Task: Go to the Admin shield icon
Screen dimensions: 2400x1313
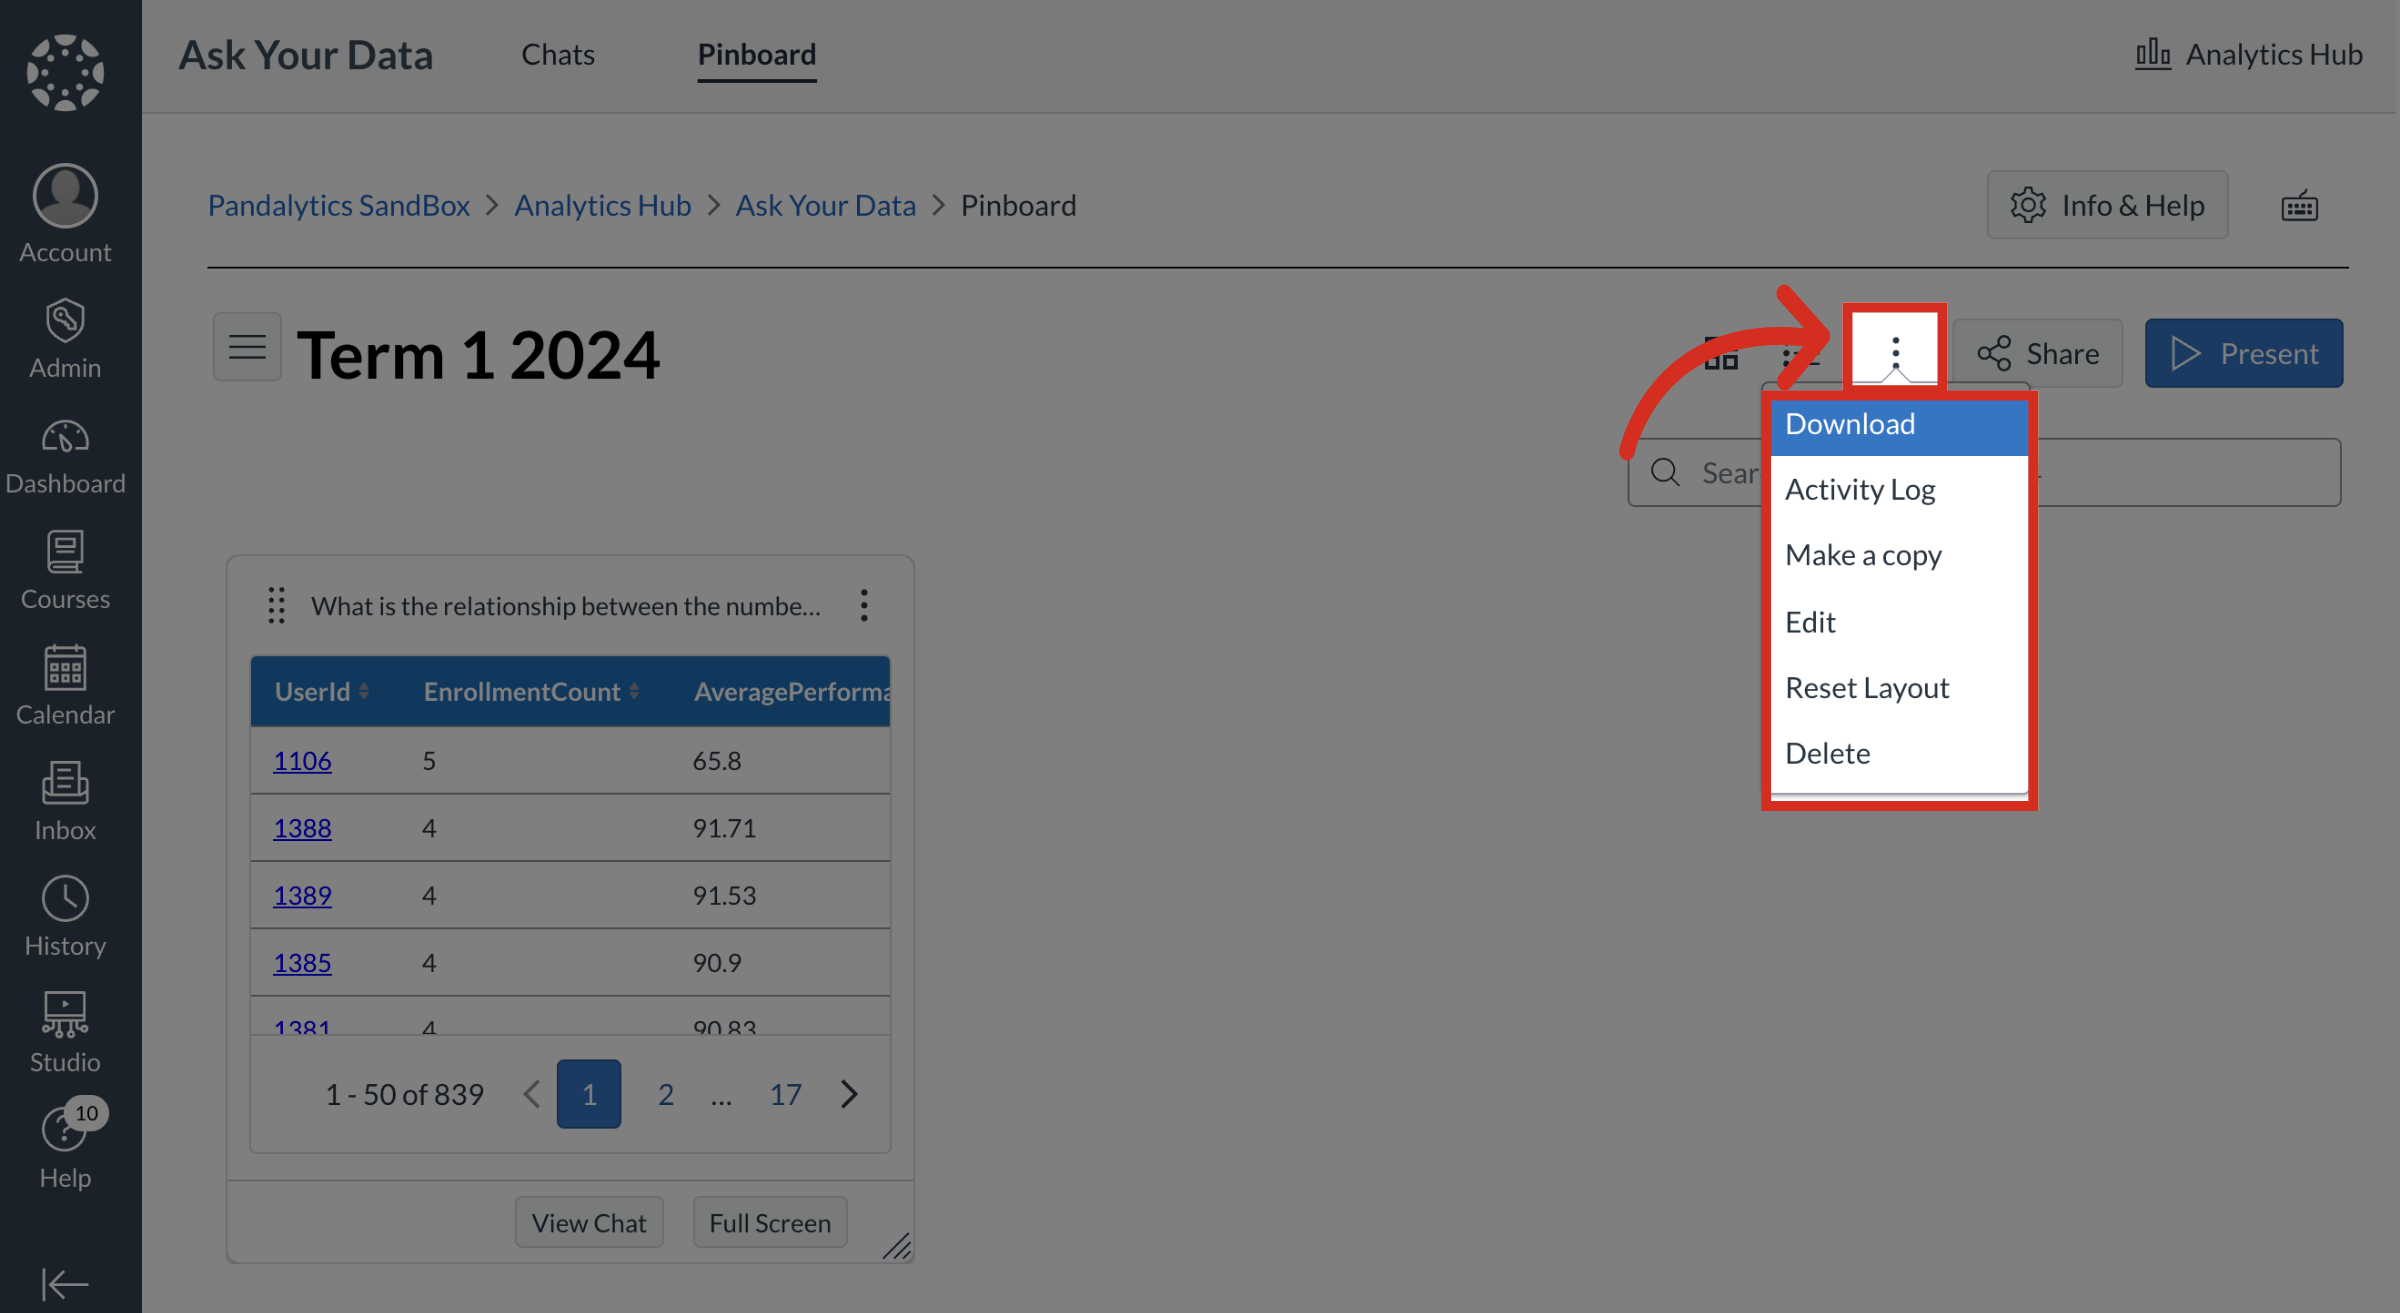Action: point(65,320)
